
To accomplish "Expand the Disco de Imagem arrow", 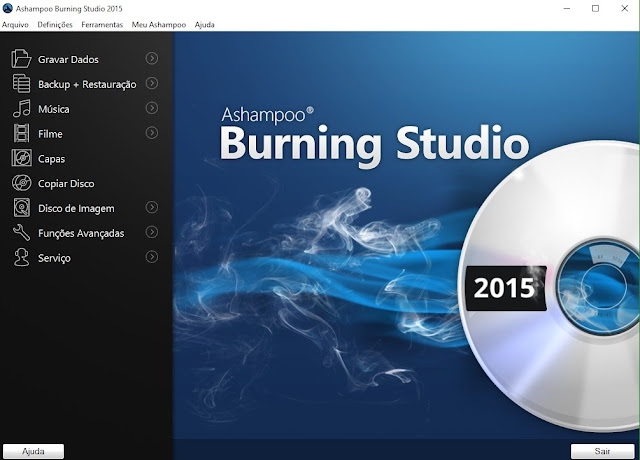I will pyautogui.click(x=152, y=207).
